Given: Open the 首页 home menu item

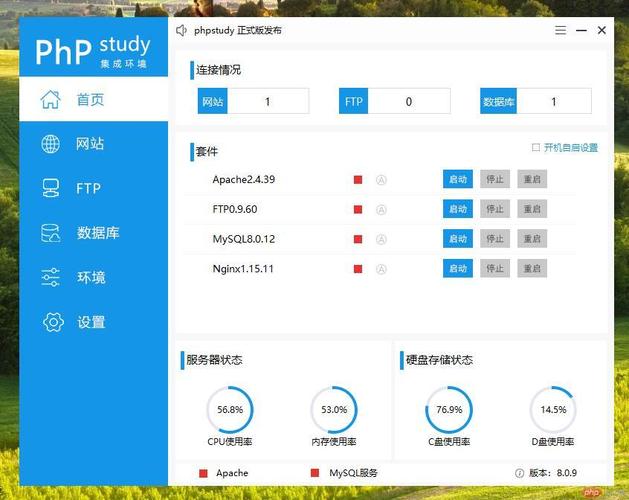Looking at the screenshot, I should (93, 99).
